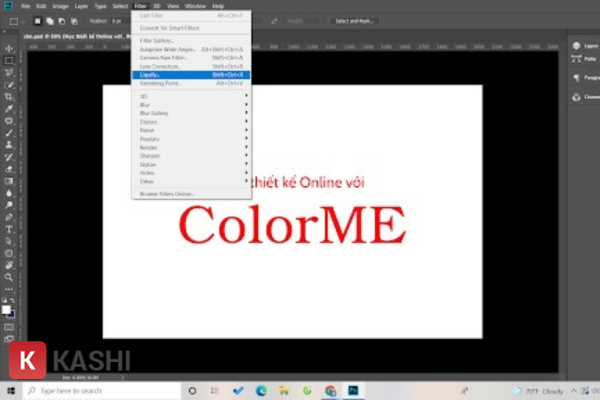Click the Windows Start button
Viewport: 600px width, 400px height.
tap(11, 391)
